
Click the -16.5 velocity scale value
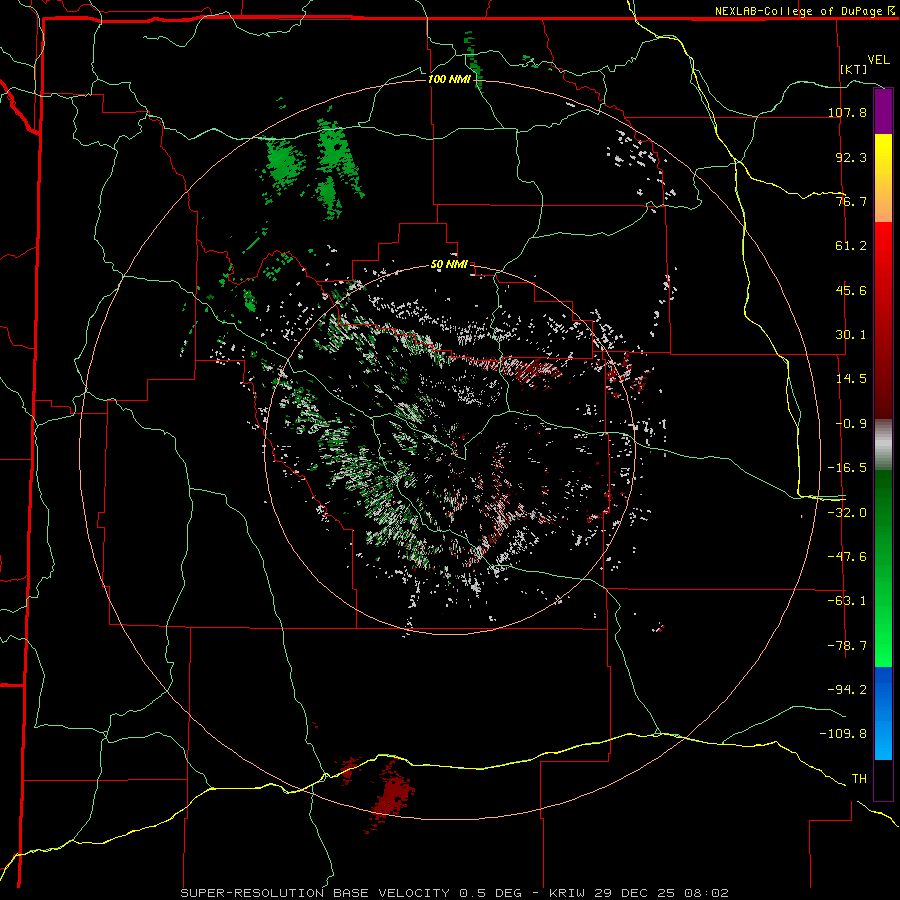click(x=847, y=468)
